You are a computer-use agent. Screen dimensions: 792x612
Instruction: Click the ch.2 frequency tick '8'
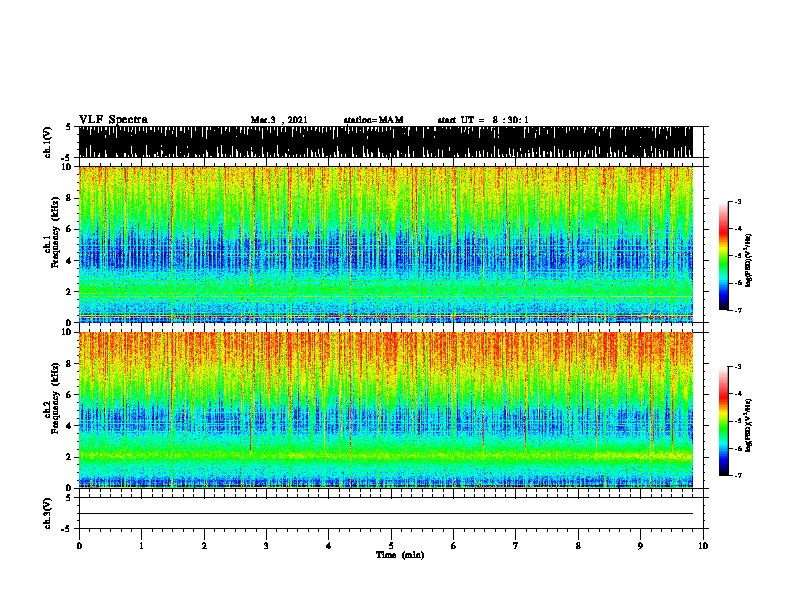click(70, 364)
